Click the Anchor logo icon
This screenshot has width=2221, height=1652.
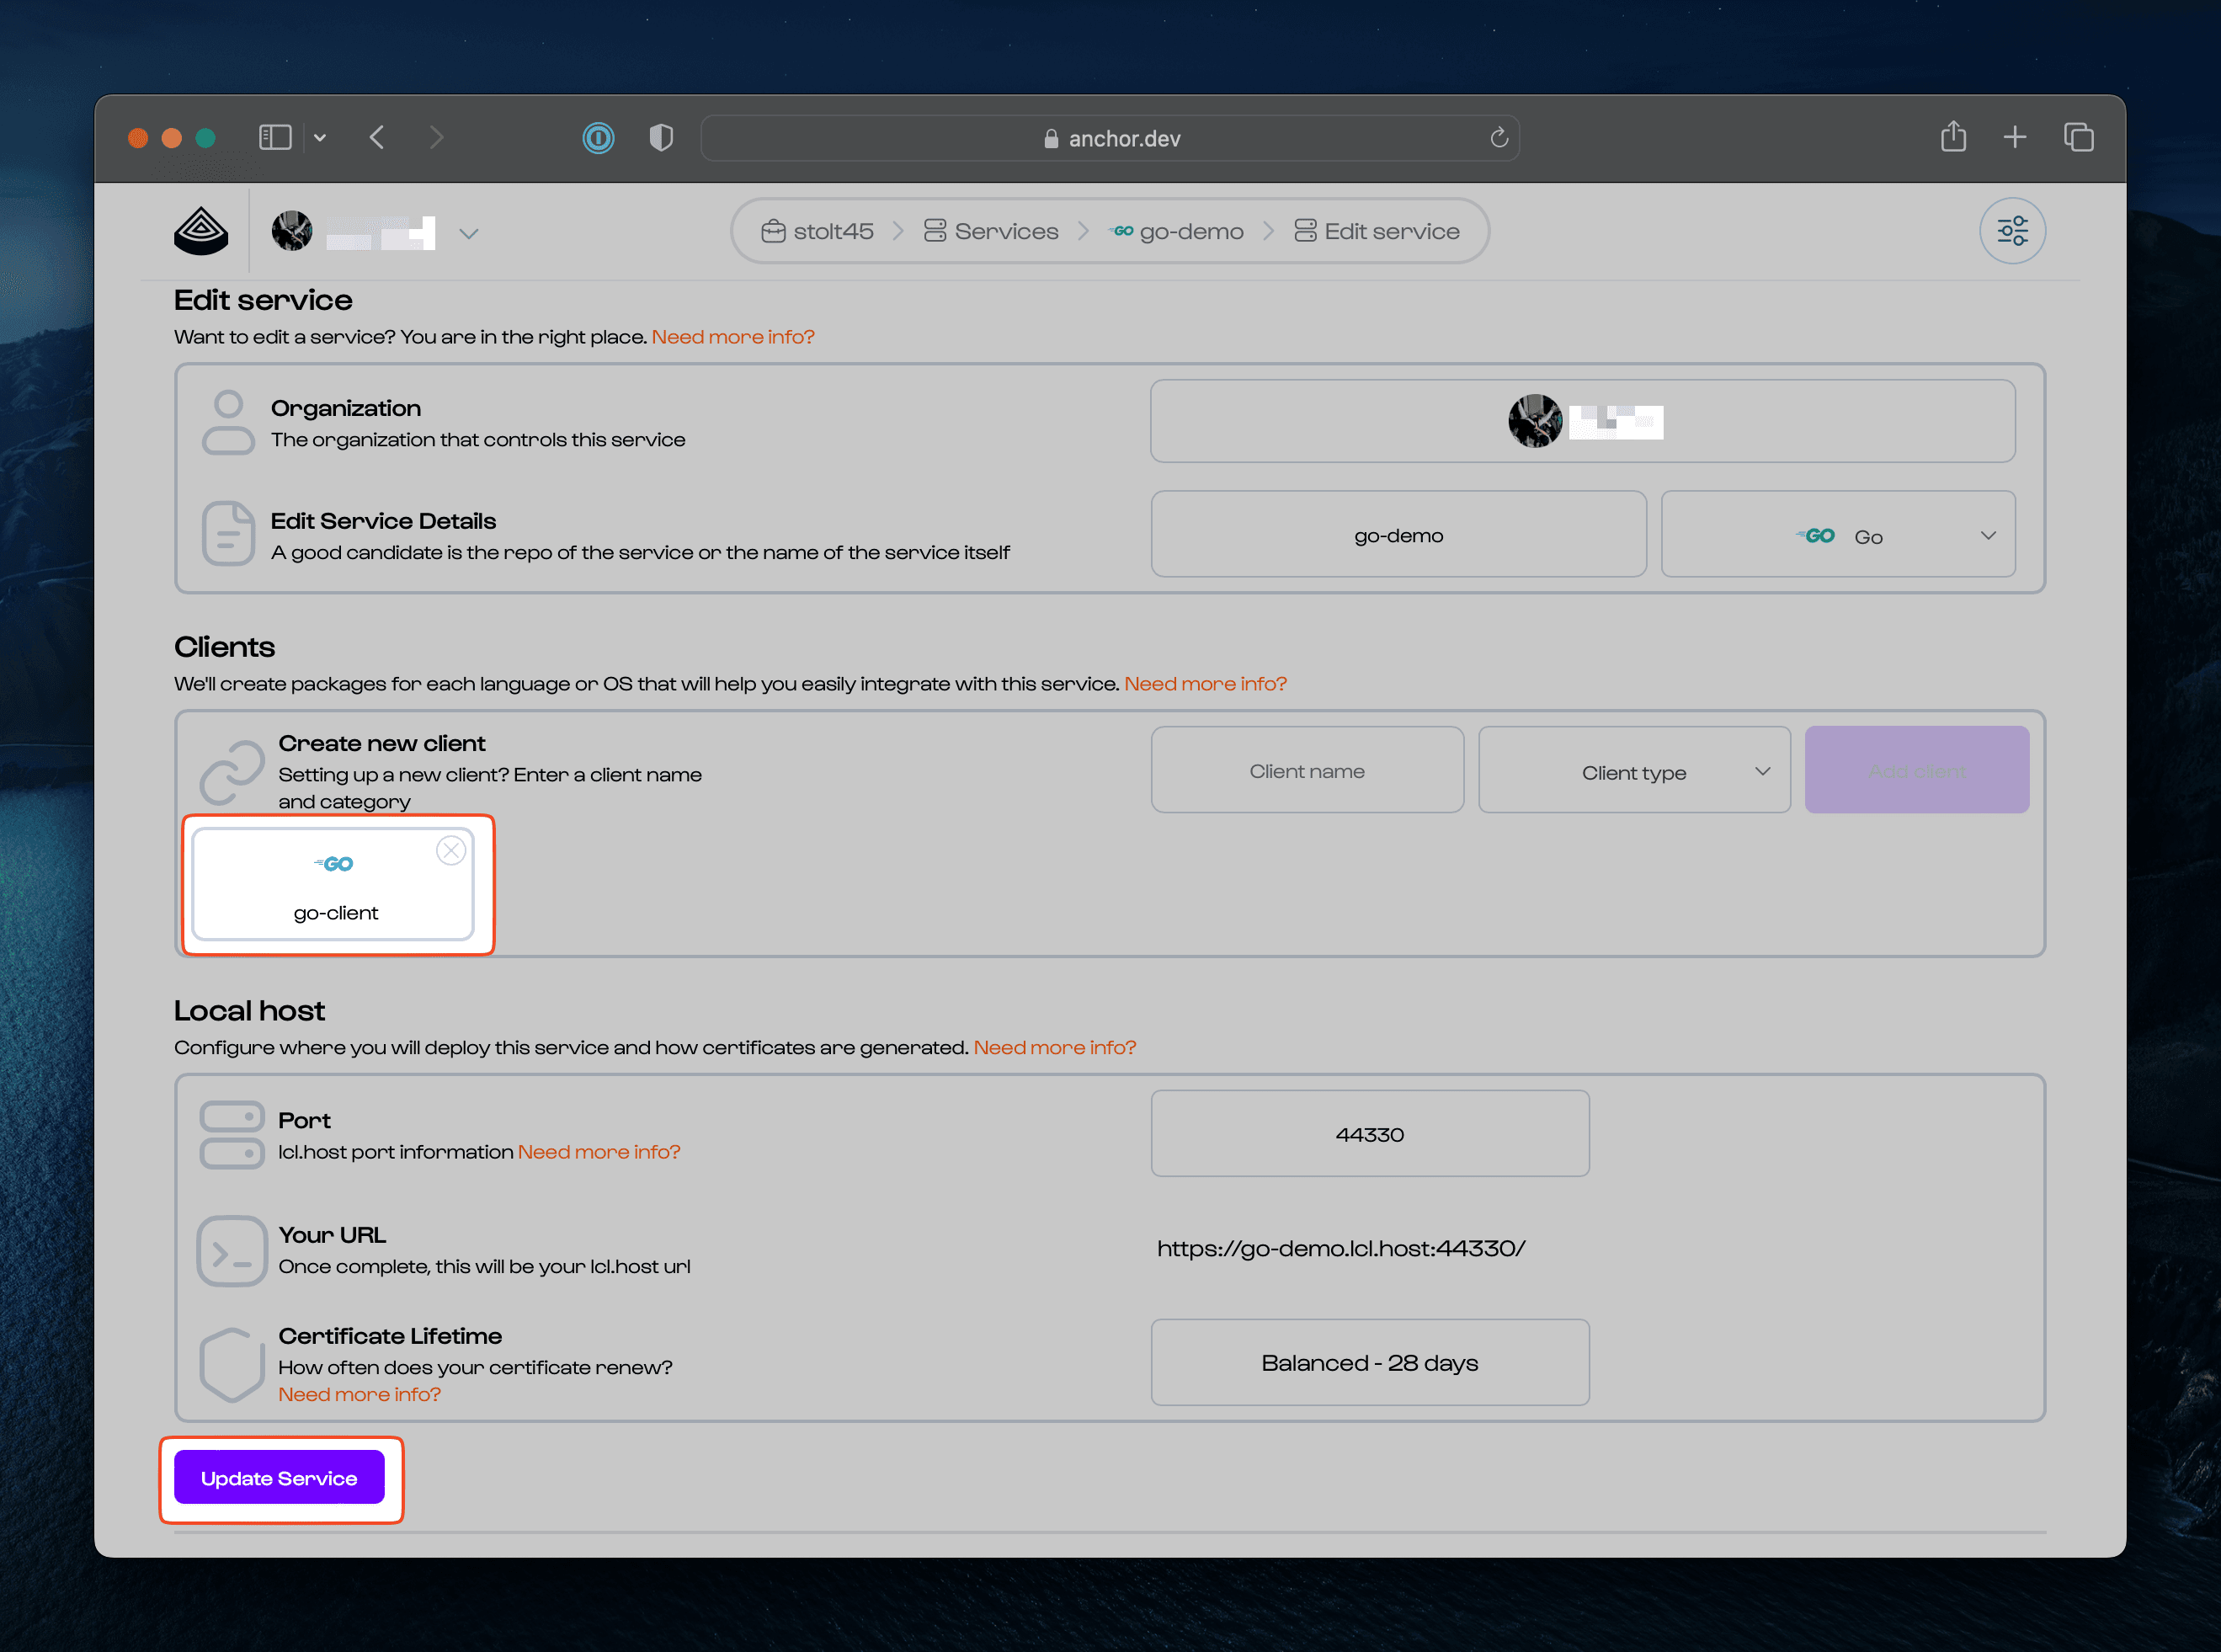[200, 230]
